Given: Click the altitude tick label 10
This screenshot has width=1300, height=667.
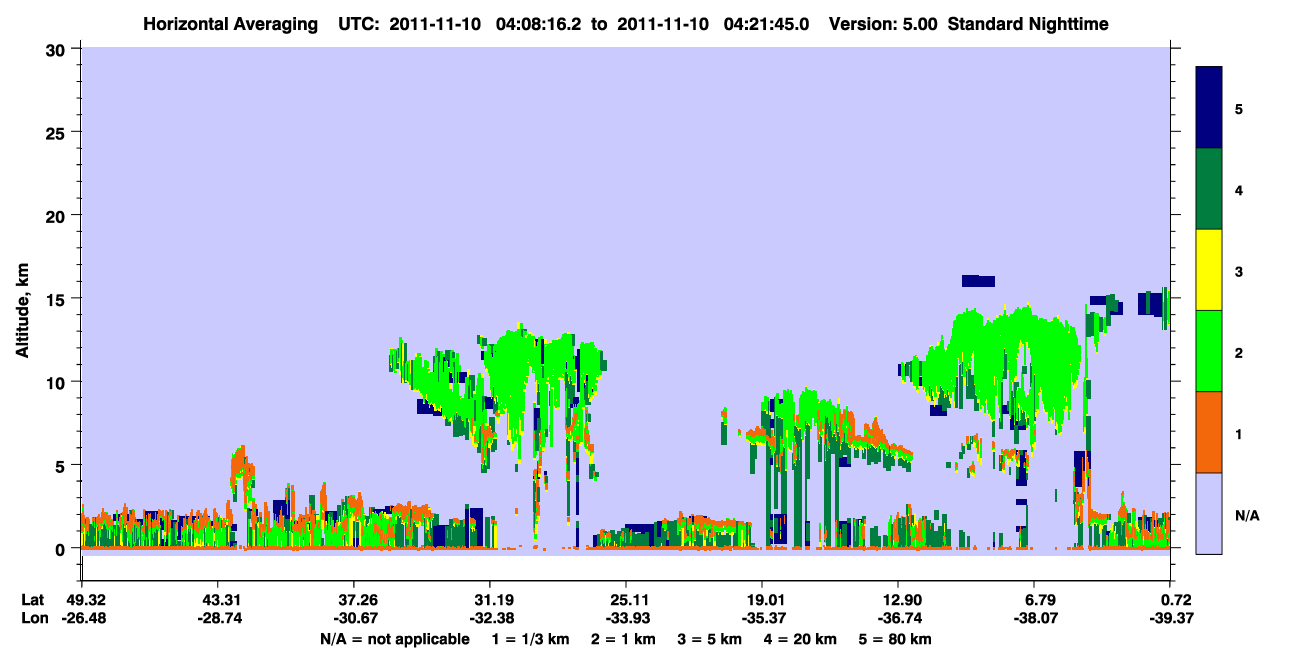Looking at the screenshot, I should [x=58, y=382].
